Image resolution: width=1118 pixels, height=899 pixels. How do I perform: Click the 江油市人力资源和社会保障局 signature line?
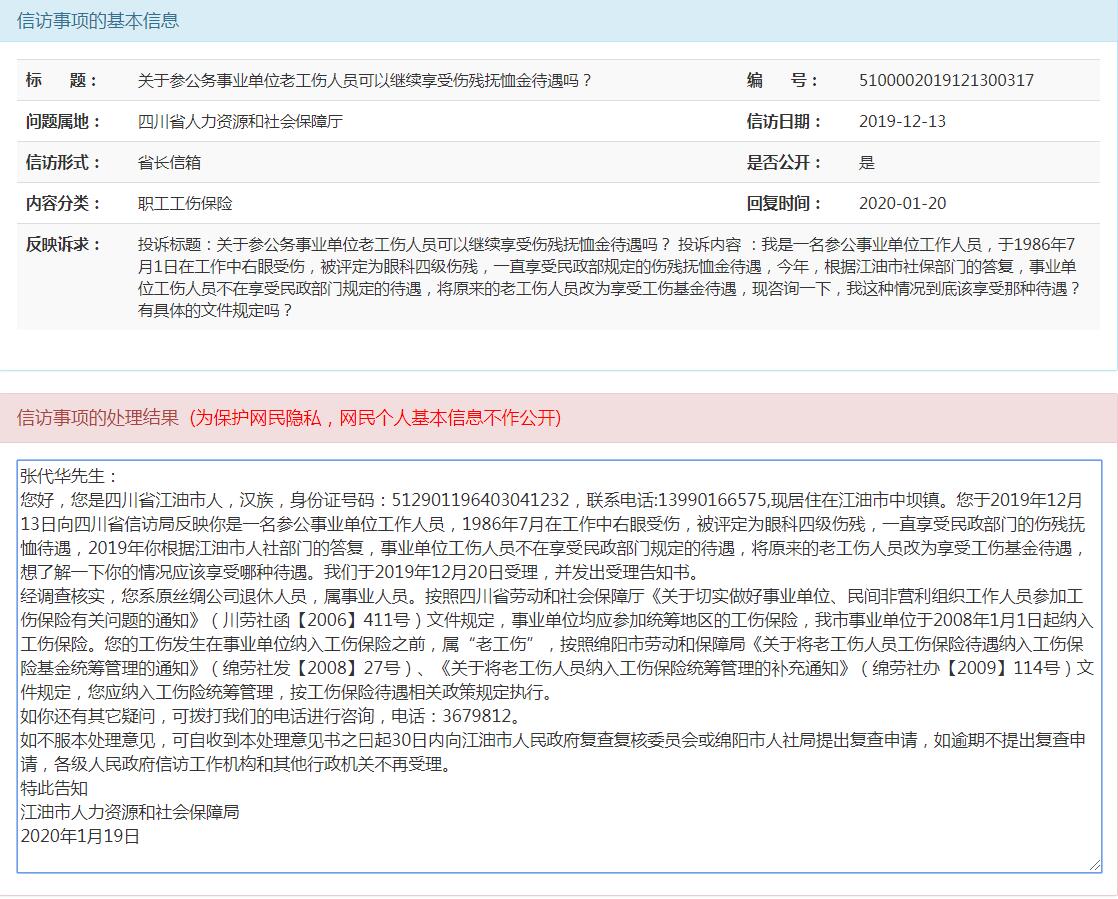pyautogui.click(x=130, y=812)
